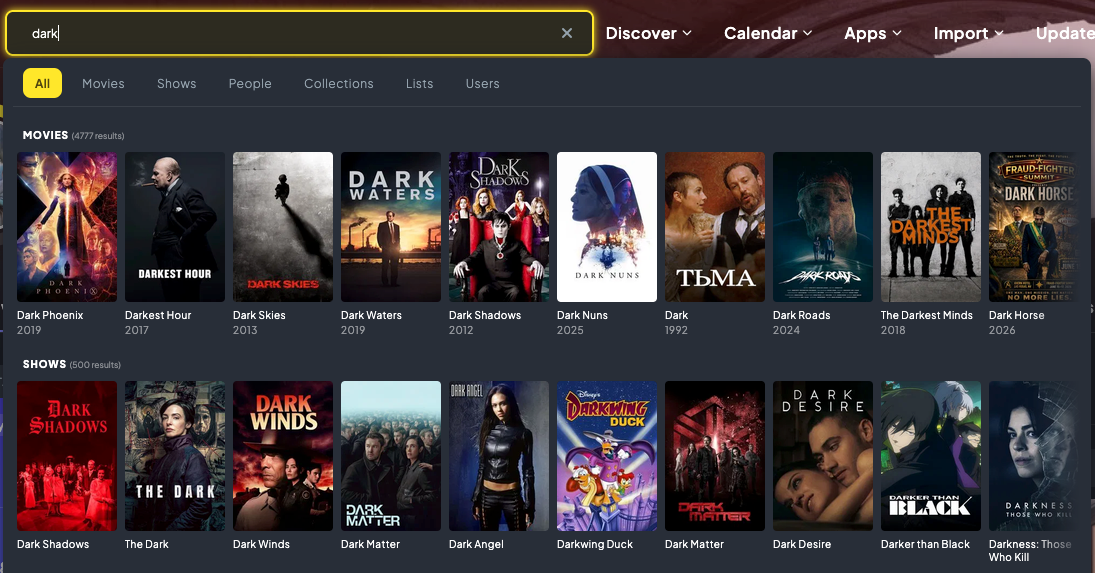Open the Dark 1992 movie poster
Image resolution: width=1095 pixels, height=573 pixels.
point(715,227)
